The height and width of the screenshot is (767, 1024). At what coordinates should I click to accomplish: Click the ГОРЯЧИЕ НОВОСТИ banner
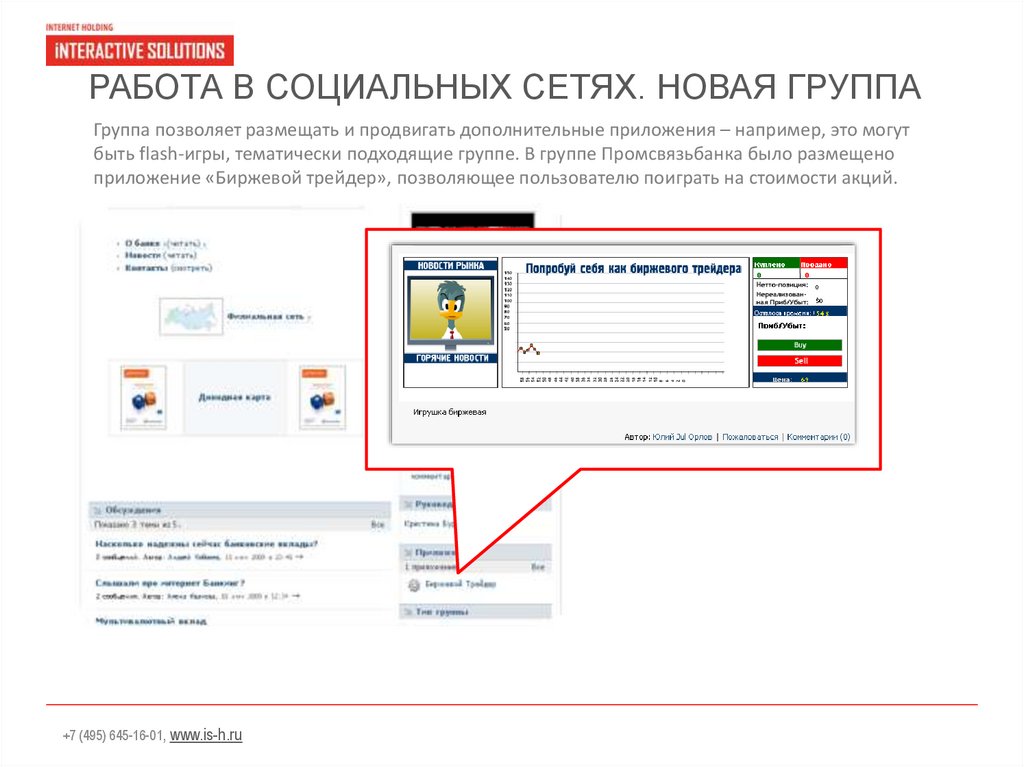(451, 358)
